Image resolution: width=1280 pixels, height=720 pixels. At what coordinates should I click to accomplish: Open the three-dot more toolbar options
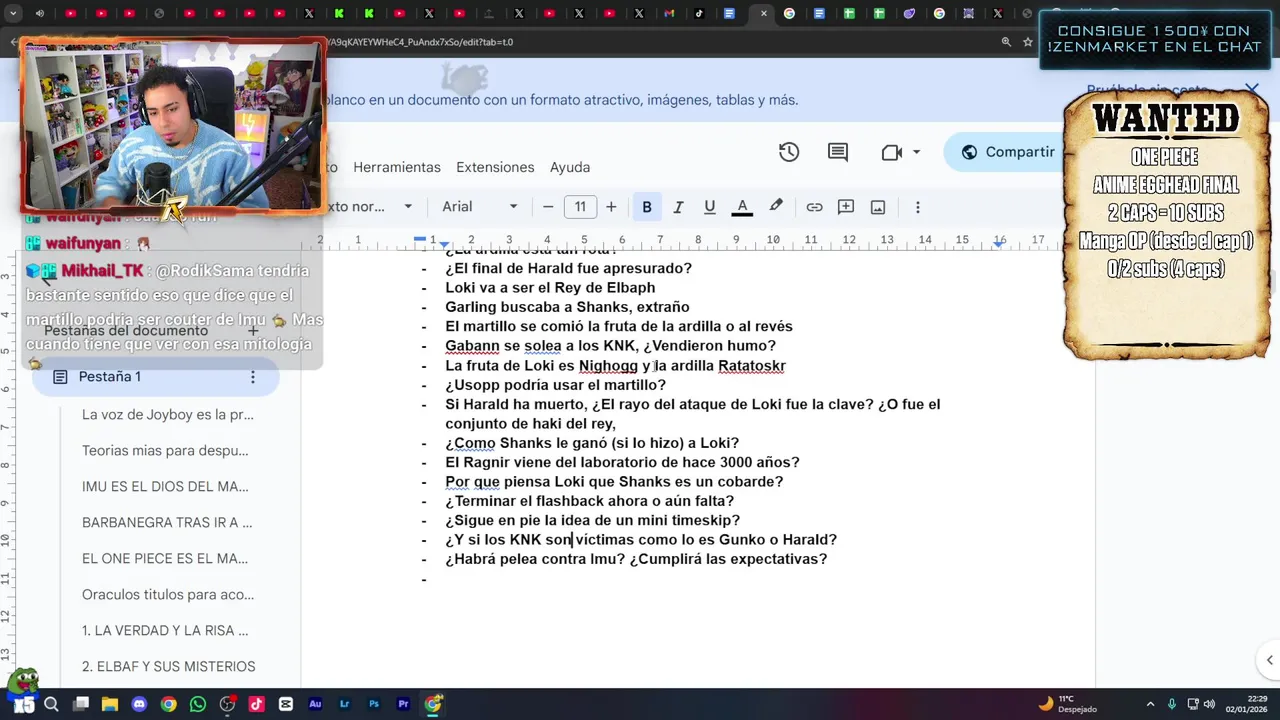click(917, 207)
